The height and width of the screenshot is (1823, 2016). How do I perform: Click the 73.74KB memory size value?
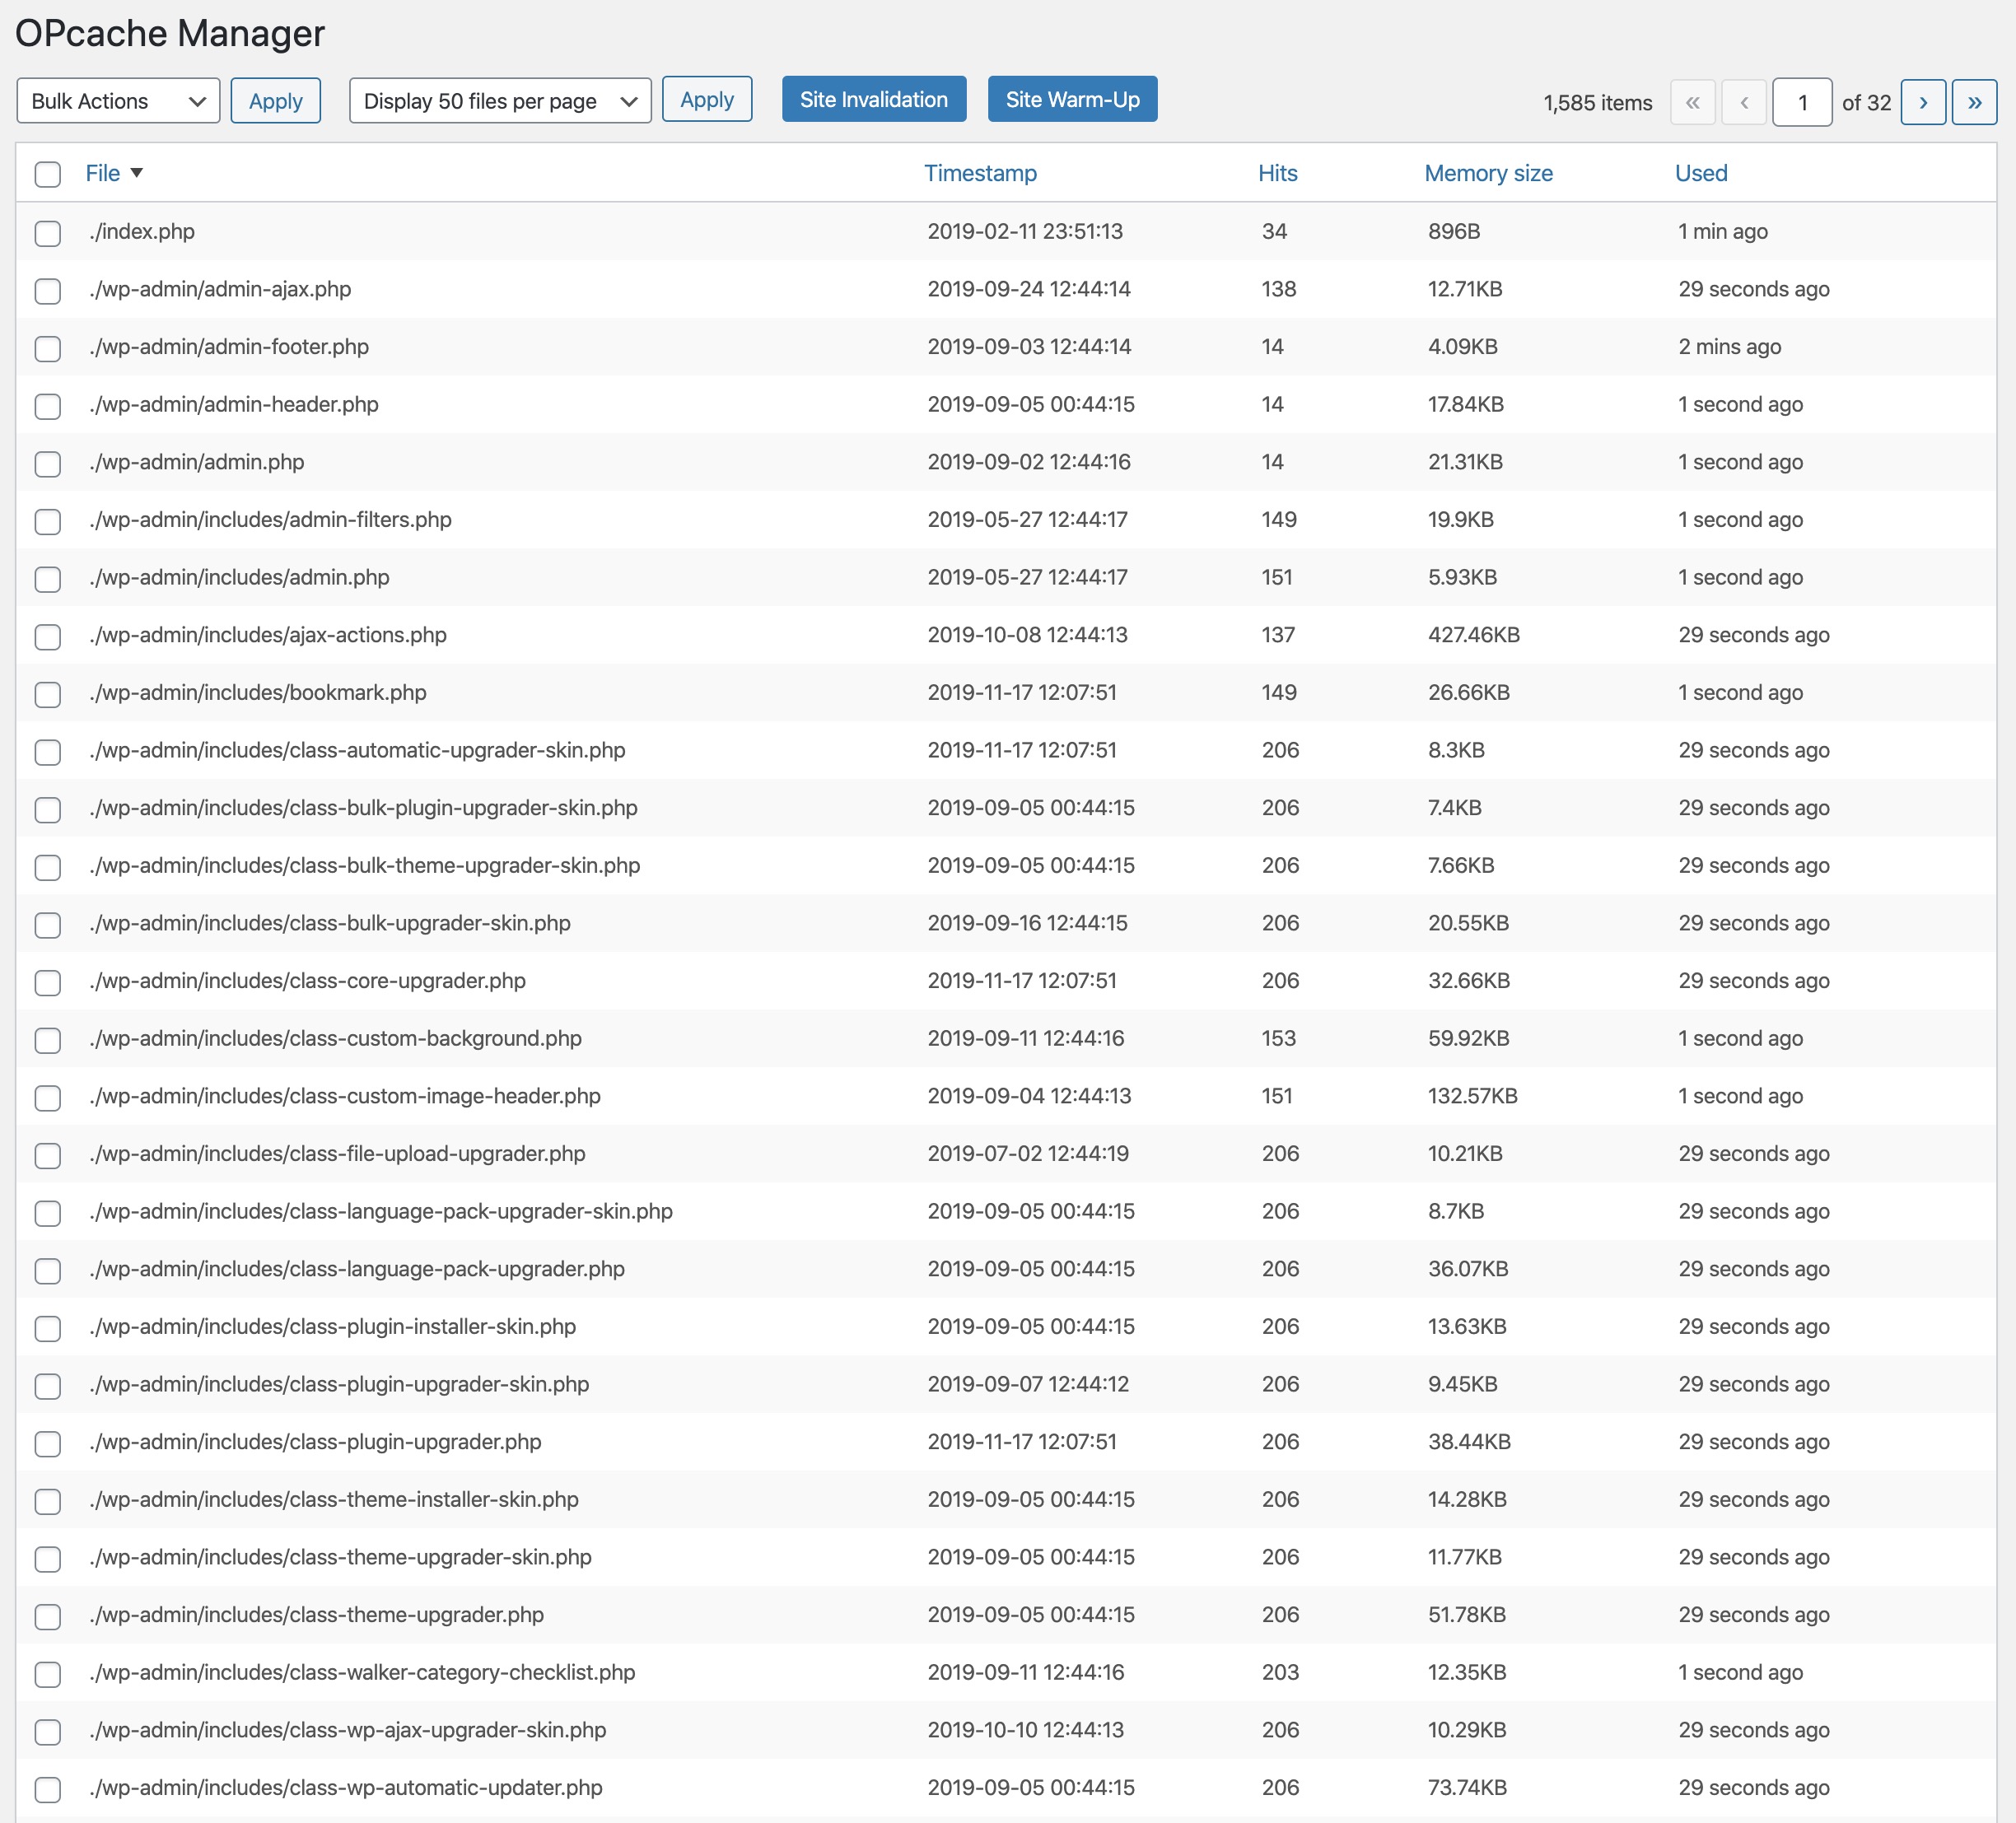[x=1467, y=1788]
